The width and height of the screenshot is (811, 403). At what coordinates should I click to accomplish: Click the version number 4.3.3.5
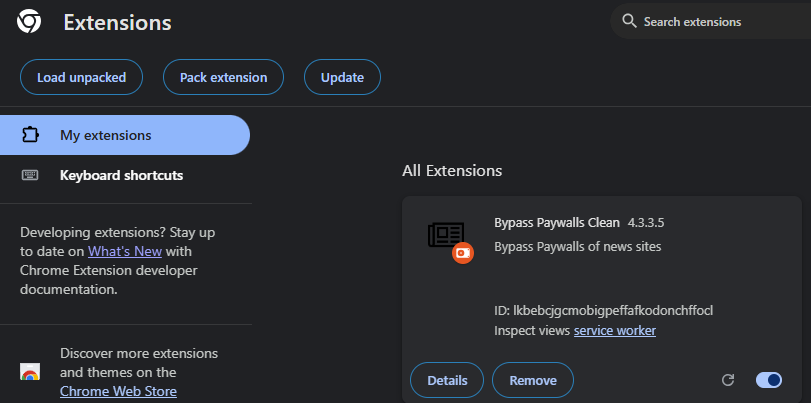(646, 223)
